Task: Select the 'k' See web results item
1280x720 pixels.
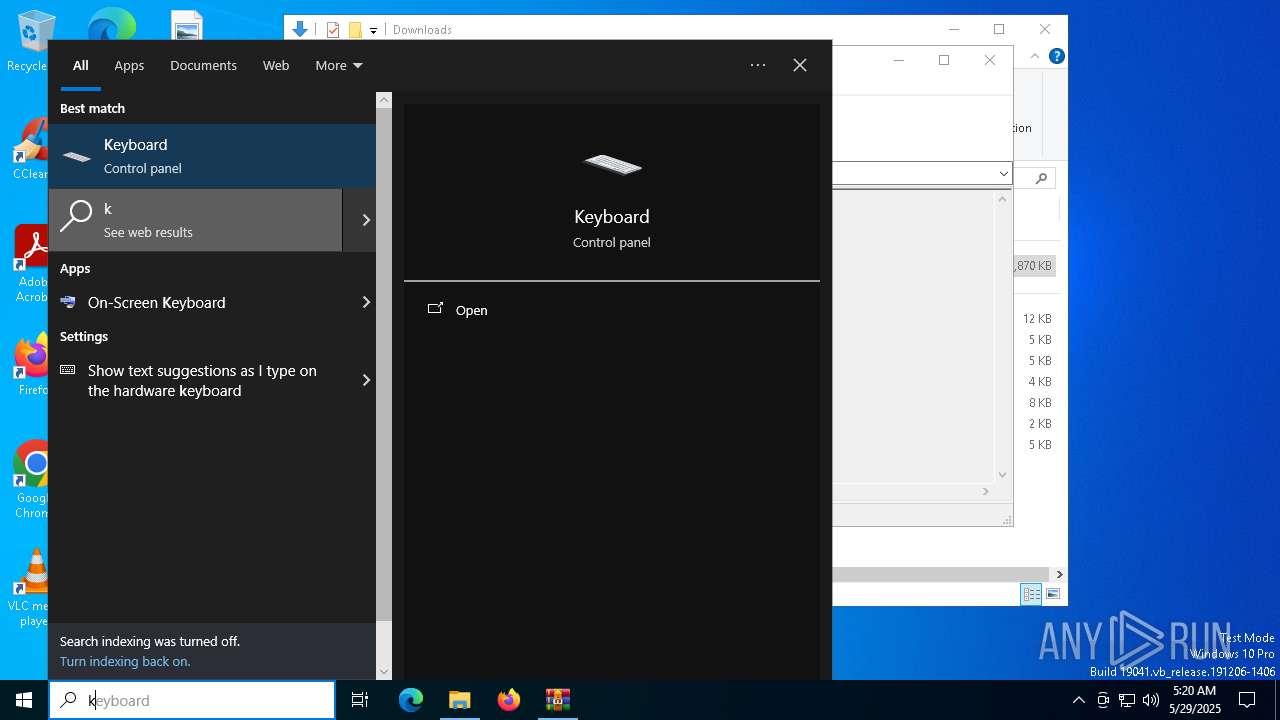Action: coord(195,220)
